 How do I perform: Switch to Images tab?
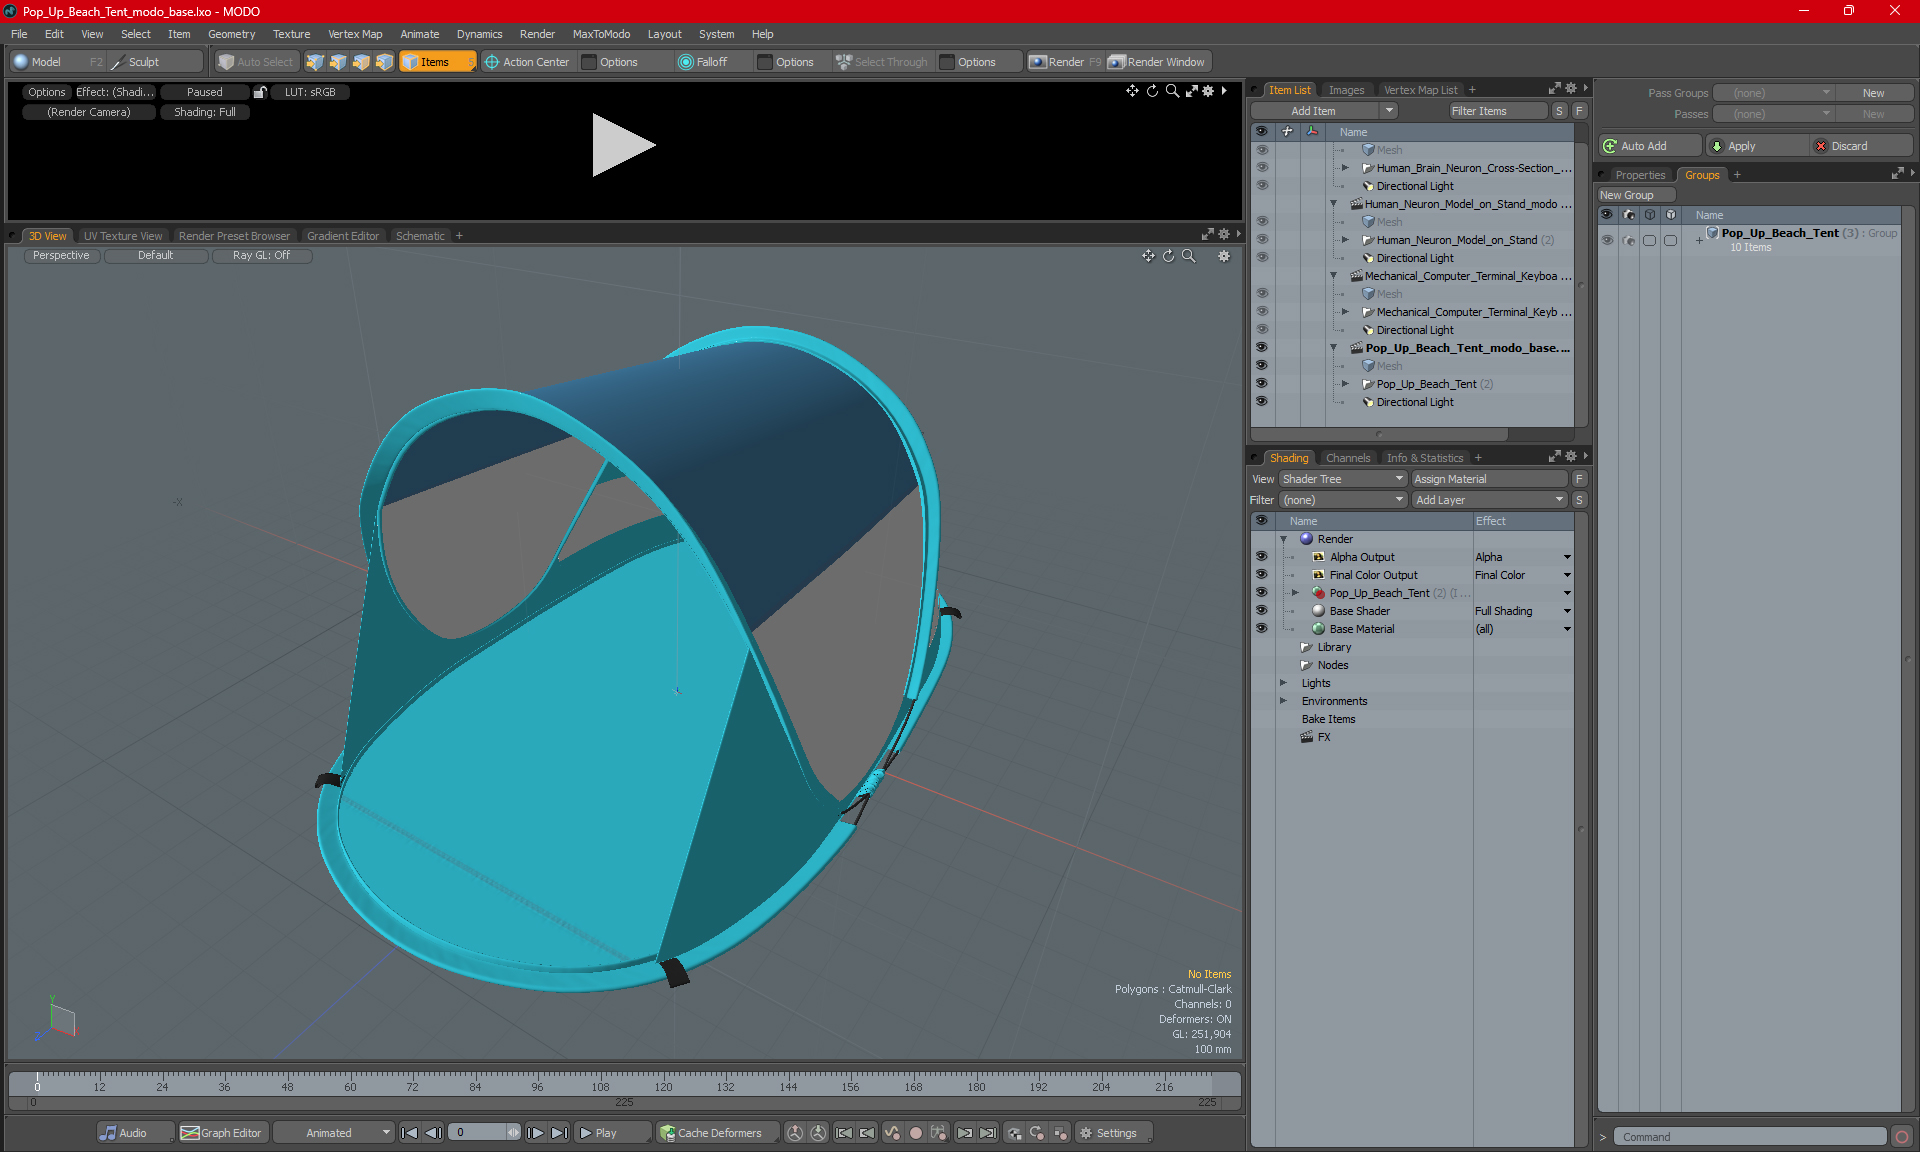[1346, 90]
